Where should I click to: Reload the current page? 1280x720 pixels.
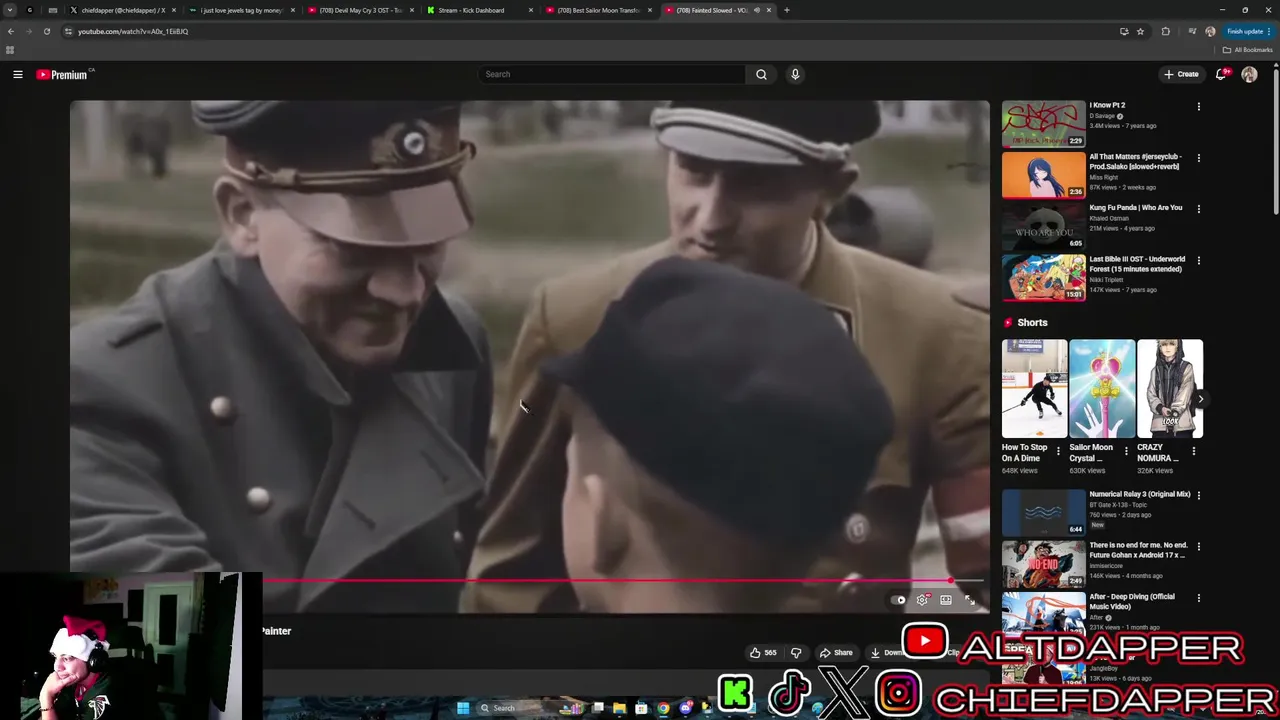click(x=47, y=31)
